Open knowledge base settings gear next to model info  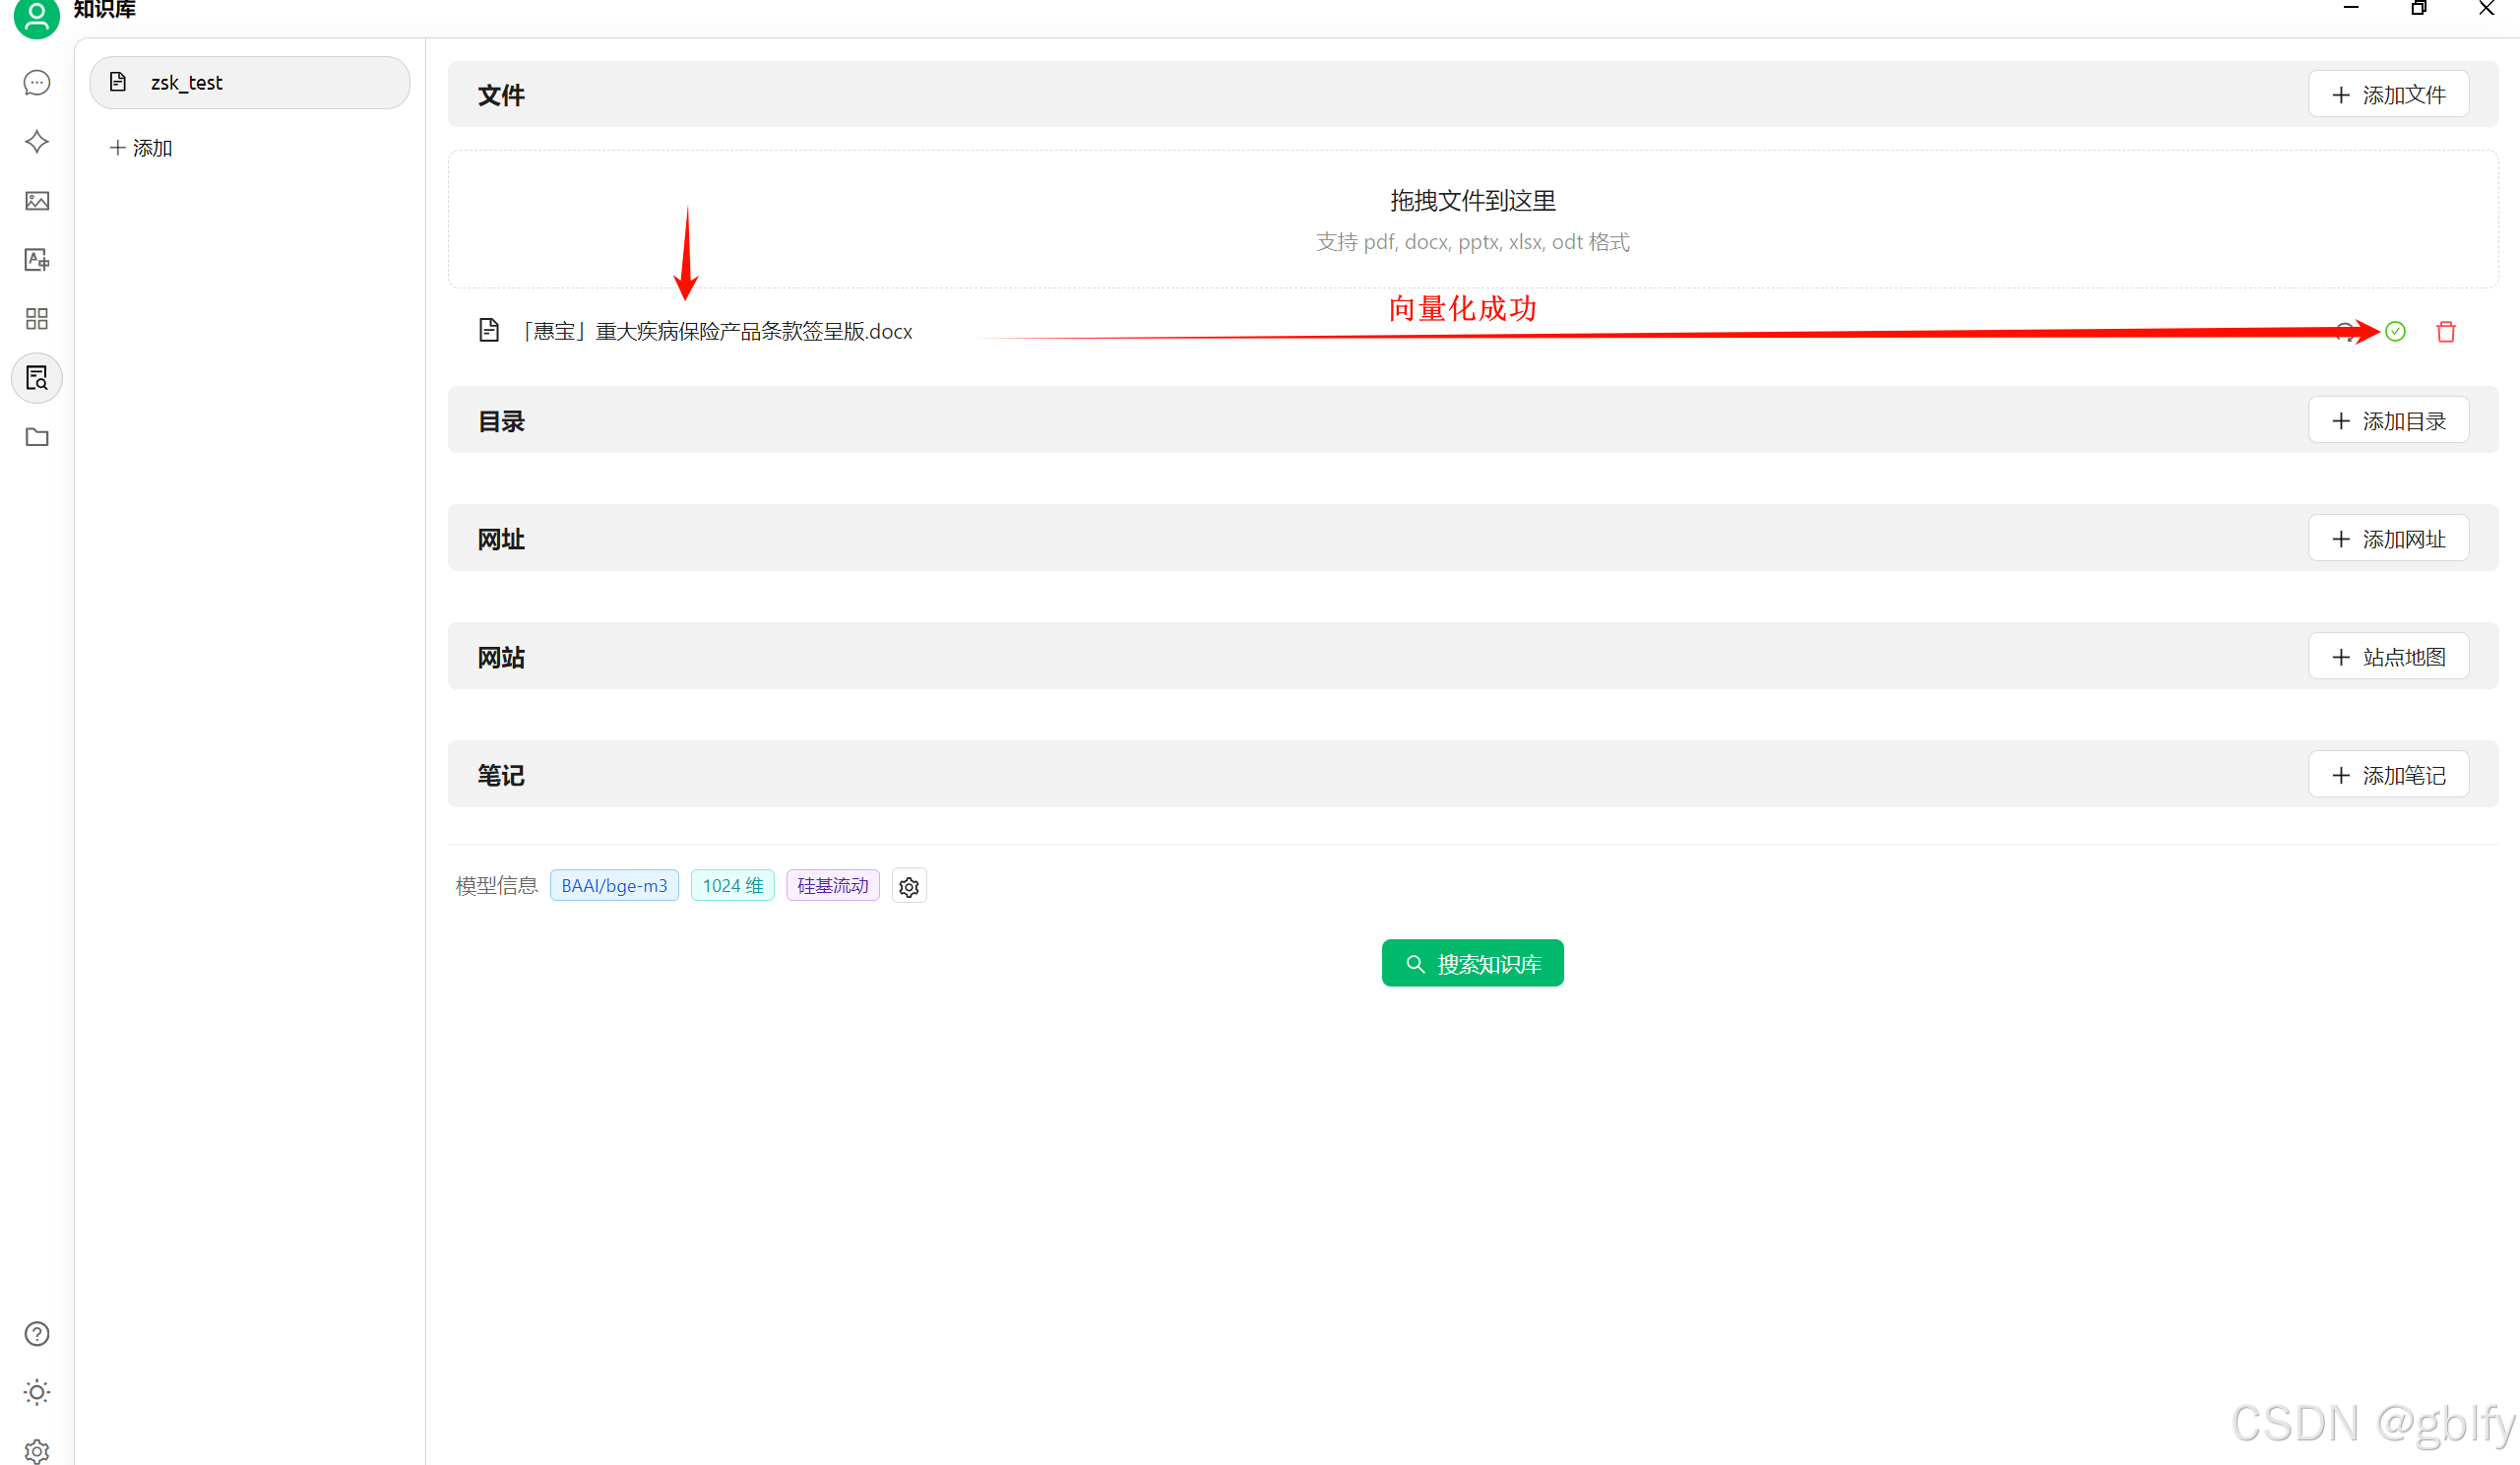(908, 886)
